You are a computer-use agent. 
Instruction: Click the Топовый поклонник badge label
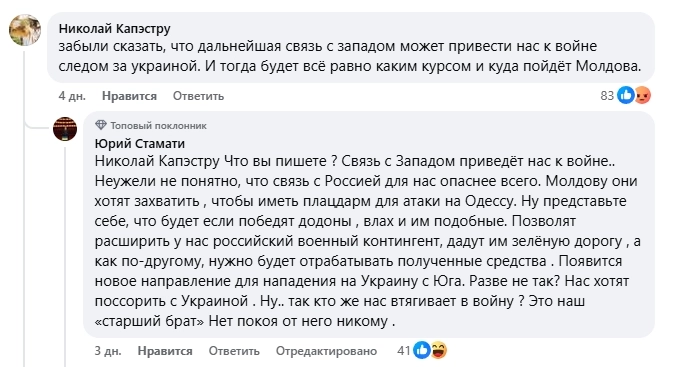(158, 126)
